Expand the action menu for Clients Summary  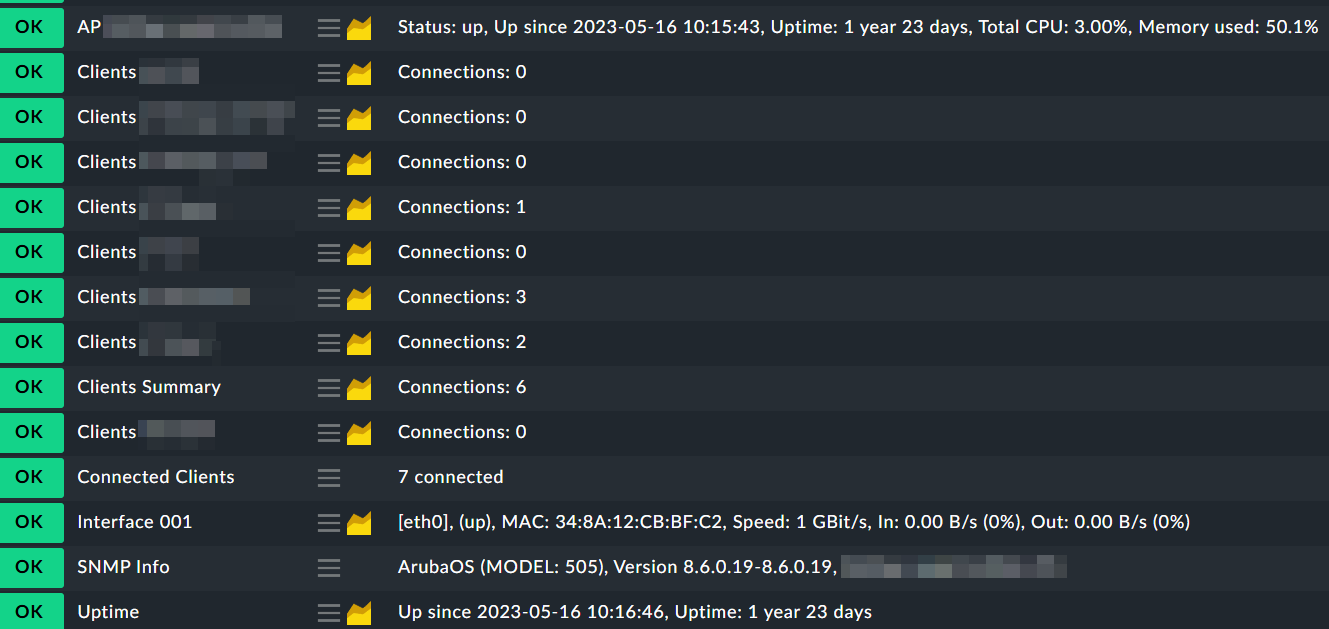click(x=329, y=387)
